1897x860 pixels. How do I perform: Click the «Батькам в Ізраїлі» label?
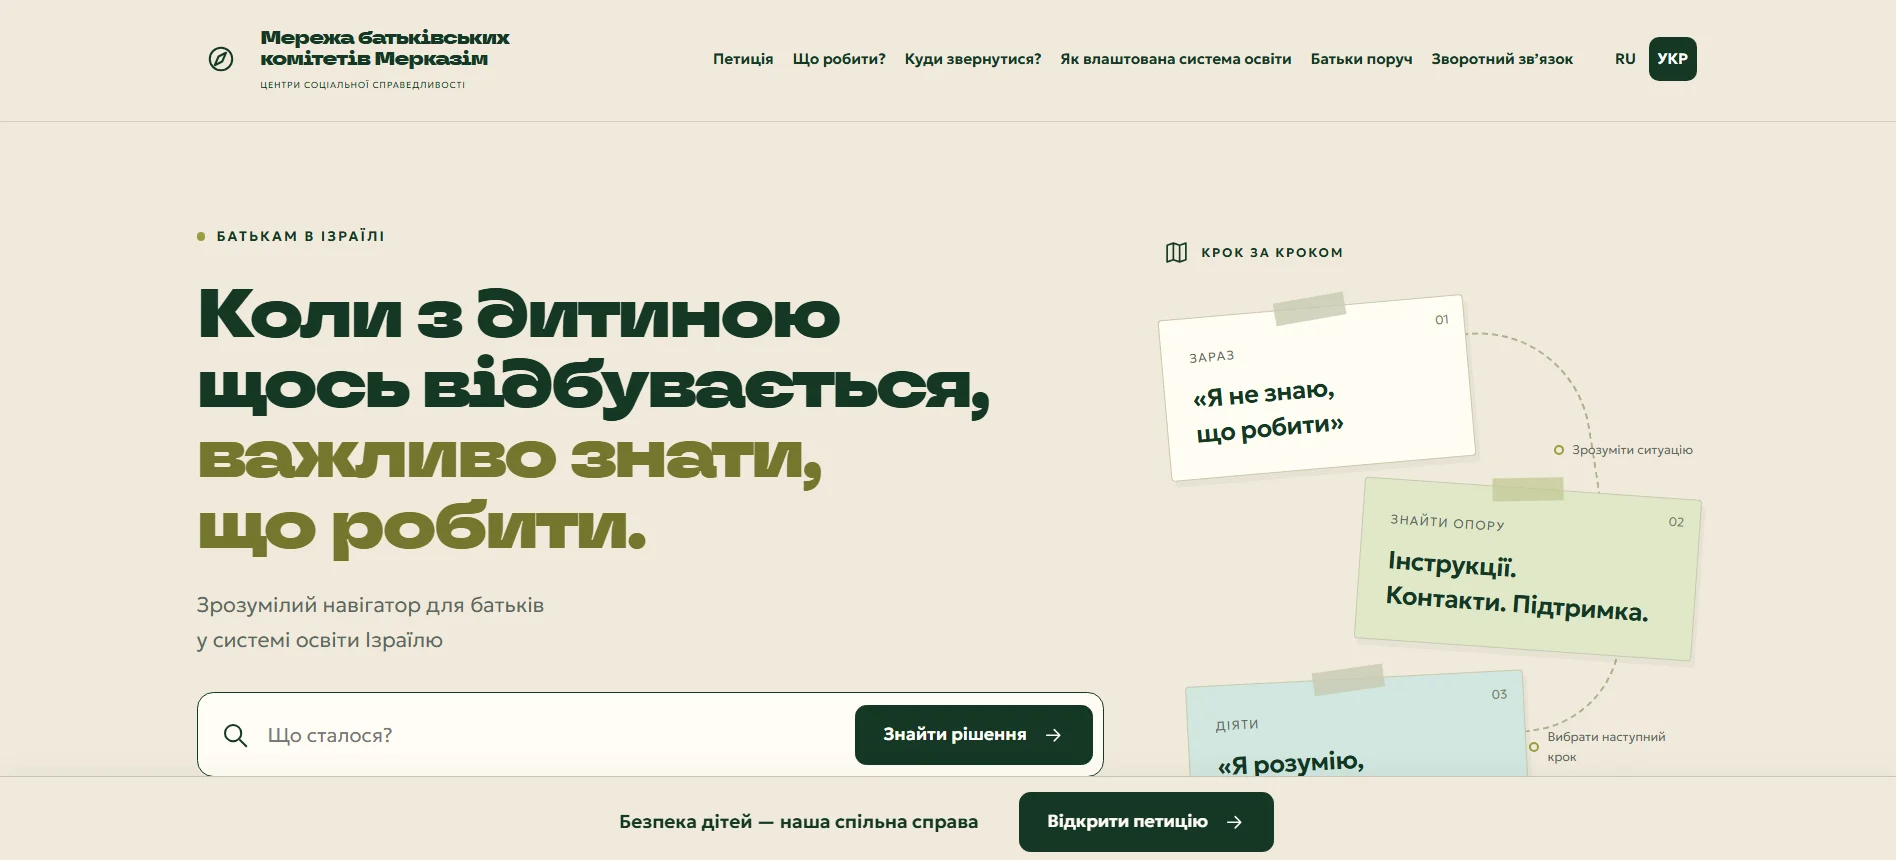point(300,237)
